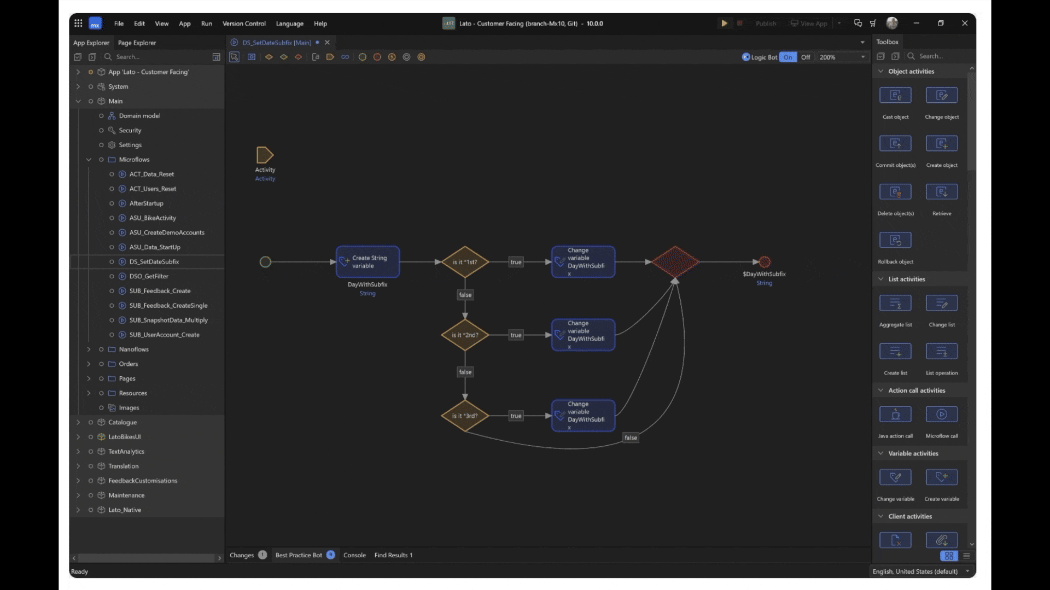This screenshot has width=1050, height=590.
Task: Click the Publish button
Action: point(768,22)
